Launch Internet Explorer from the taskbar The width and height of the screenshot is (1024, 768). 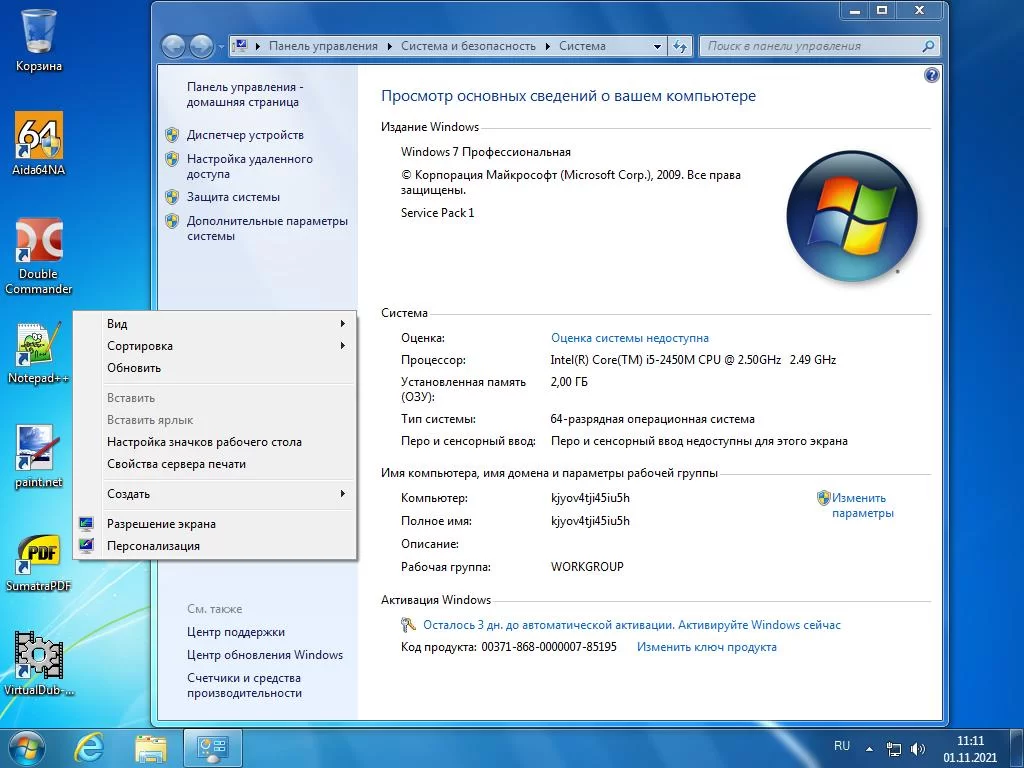point(89,747)
